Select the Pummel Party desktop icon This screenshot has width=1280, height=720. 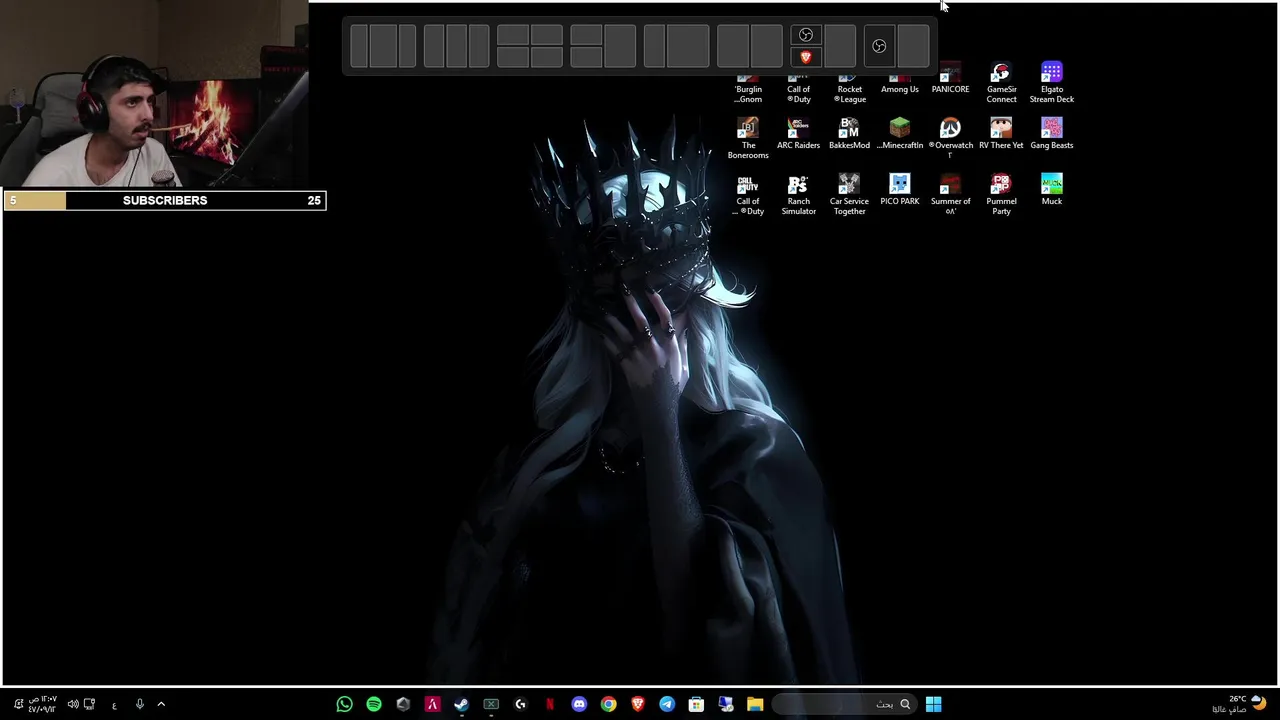pyautogui.click(x=1001, y=195)
